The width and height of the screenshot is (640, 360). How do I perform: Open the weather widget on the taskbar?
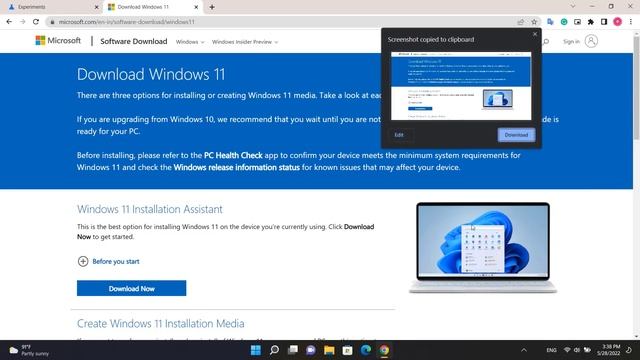[29, 350]
